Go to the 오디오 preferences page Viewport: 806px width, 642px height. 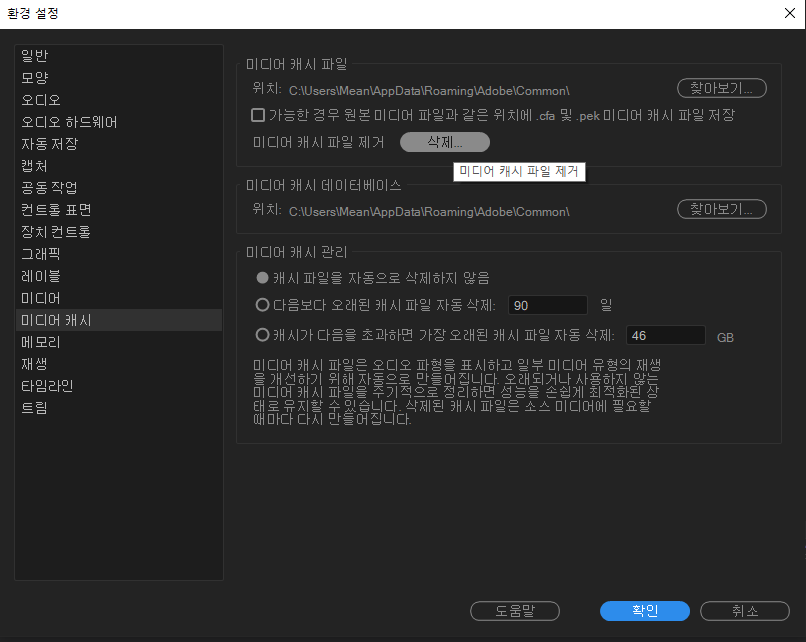[119, 100]
